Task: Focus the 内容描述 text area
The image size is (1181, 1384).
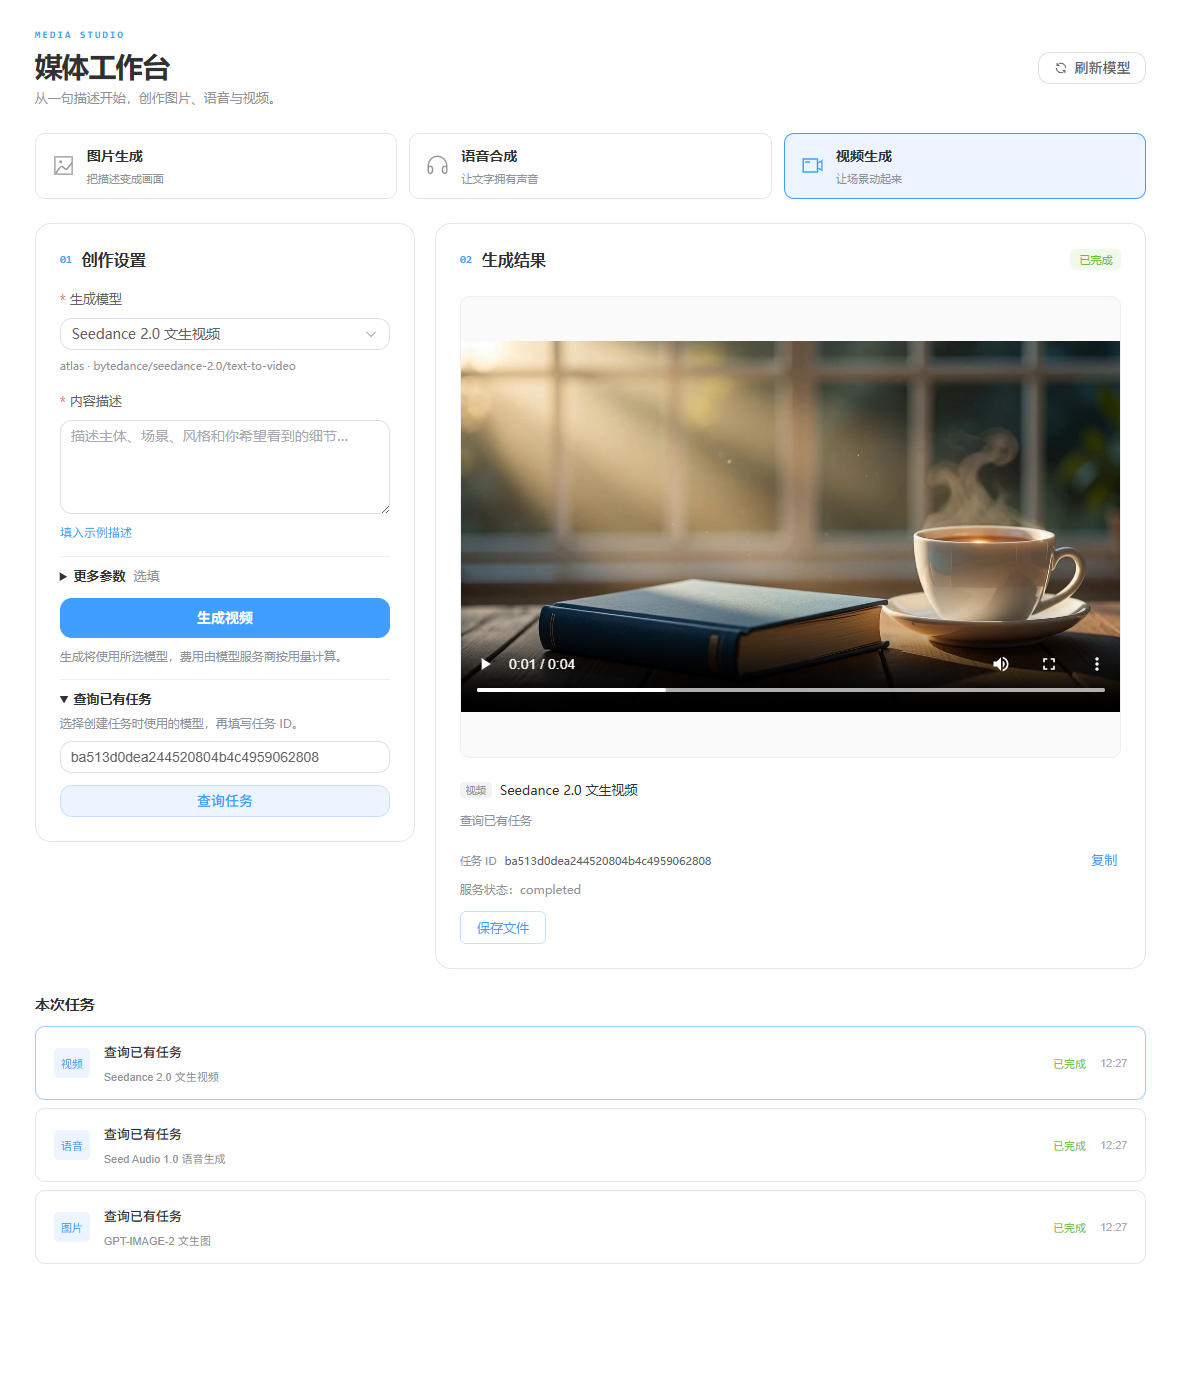Action: pyautogui.click(x=225, y=467)
